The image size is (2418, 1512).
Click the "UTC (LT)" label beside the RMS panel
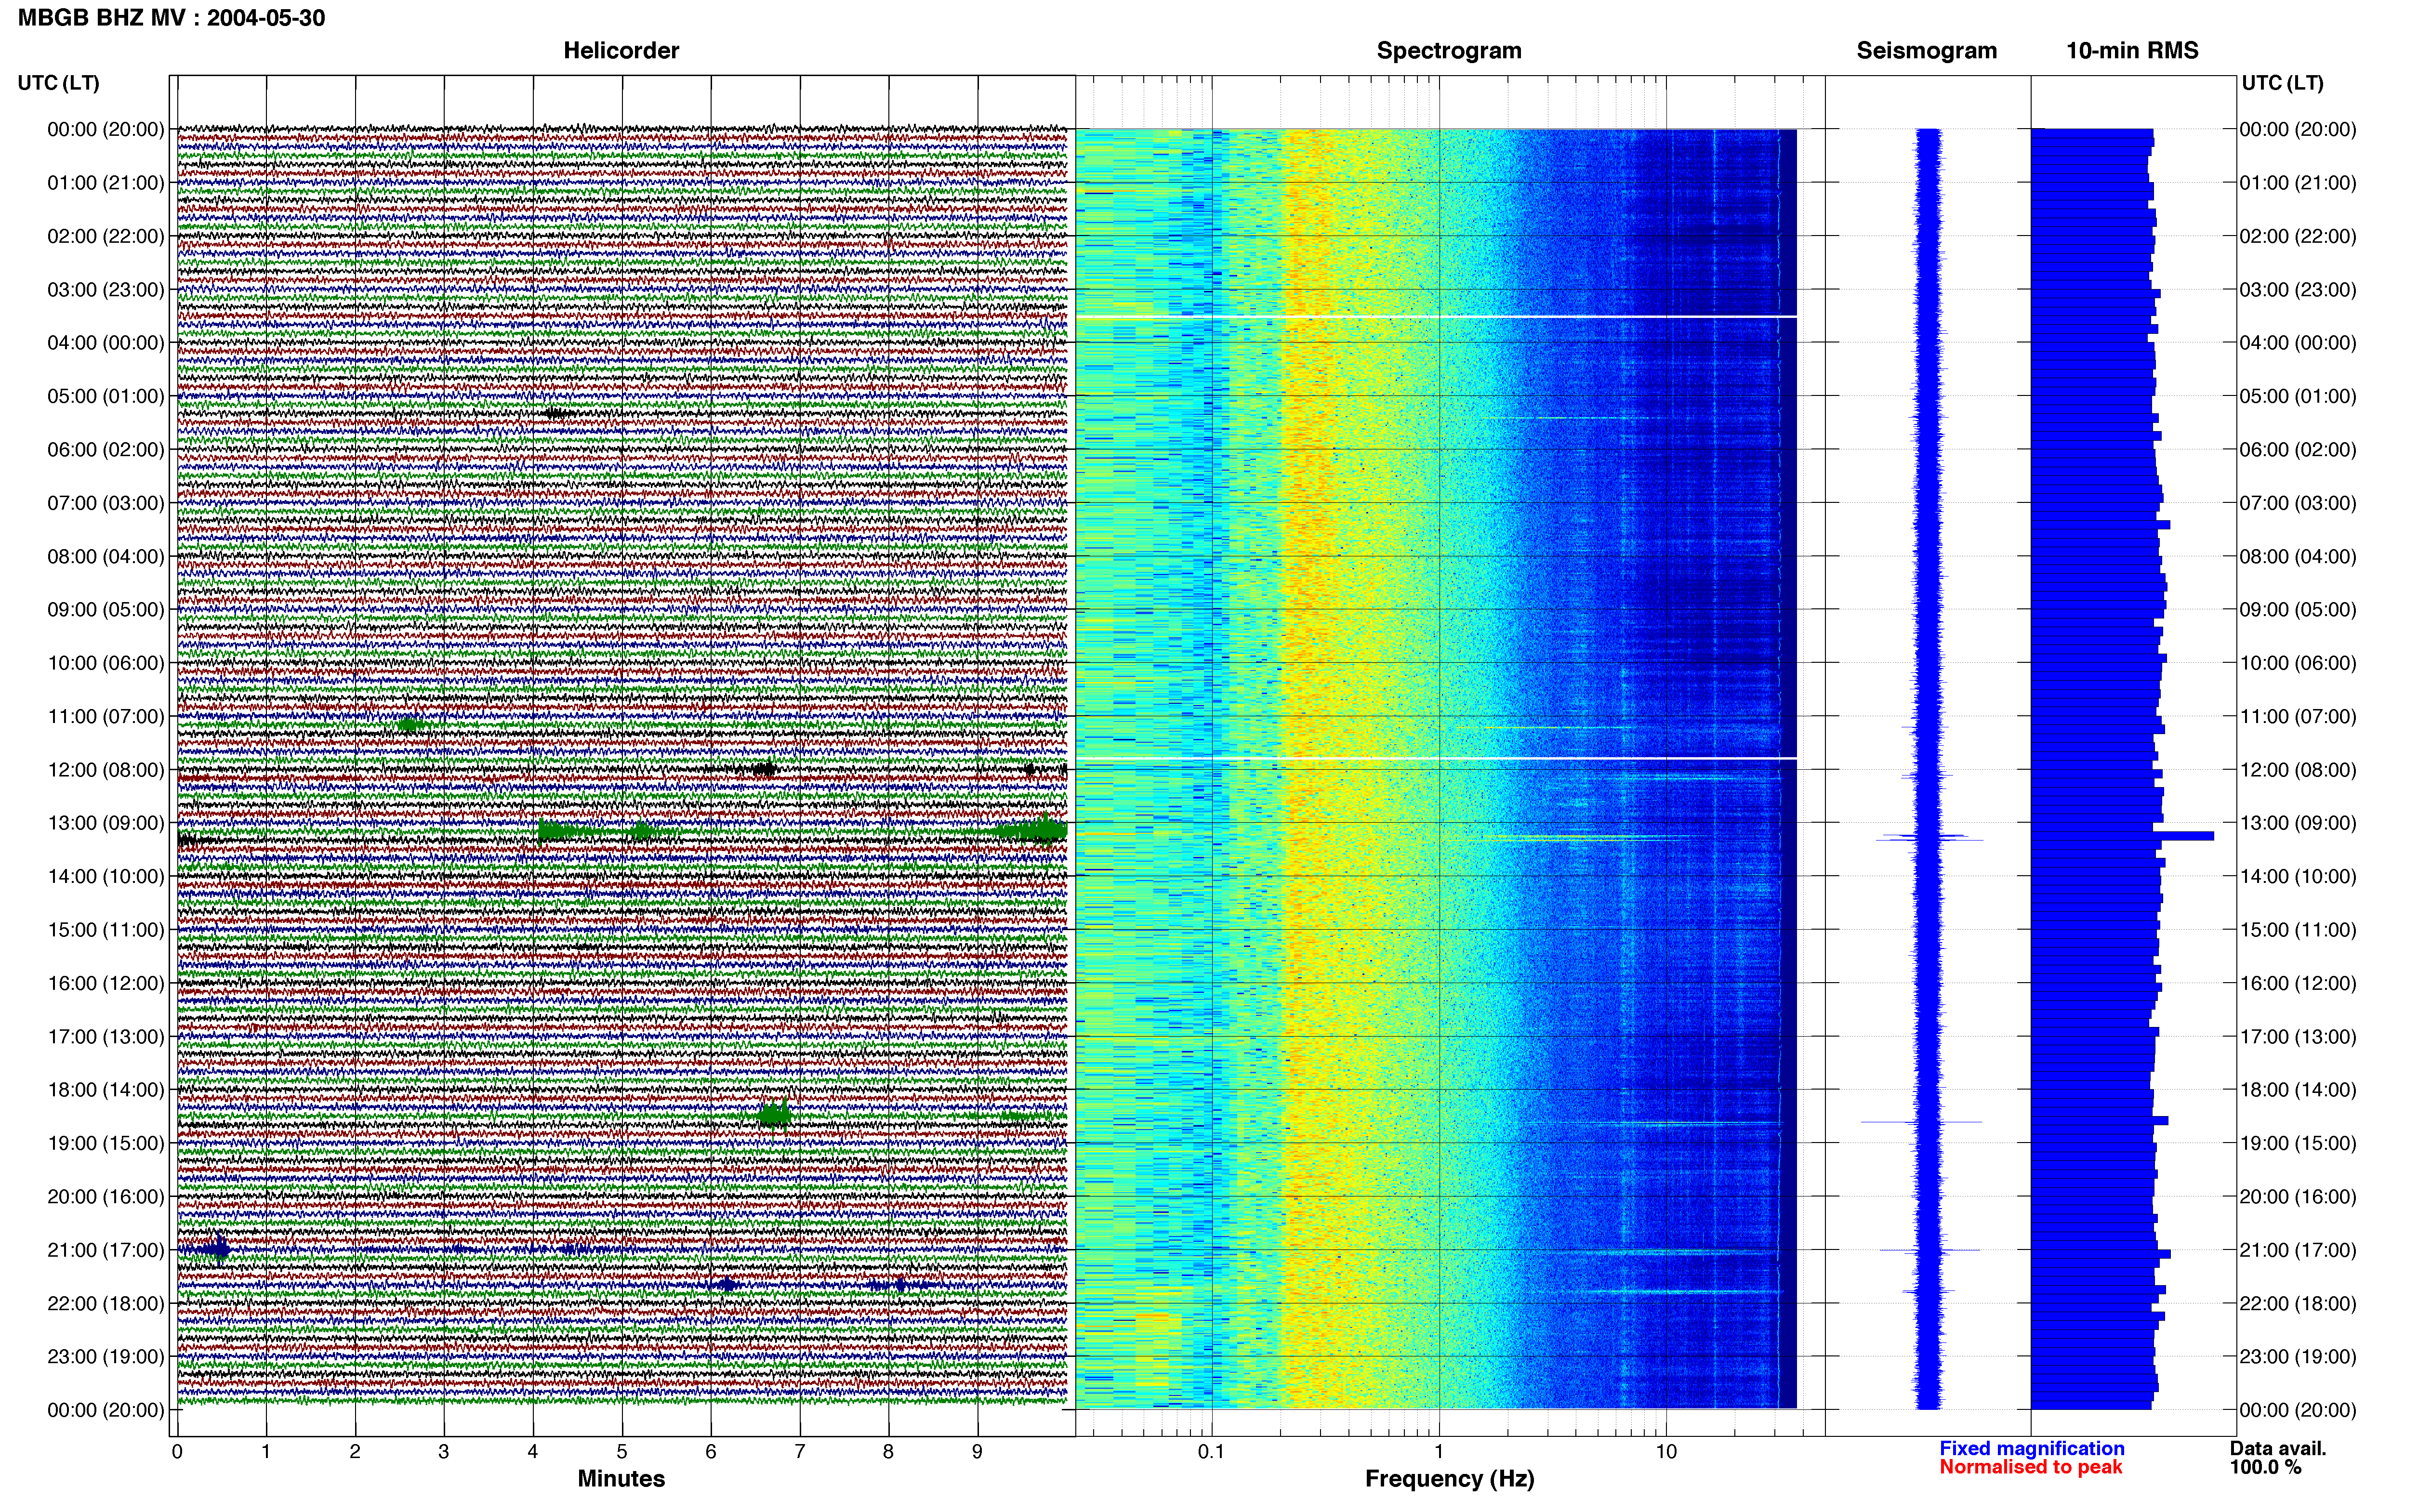(x=2282, y=83)
